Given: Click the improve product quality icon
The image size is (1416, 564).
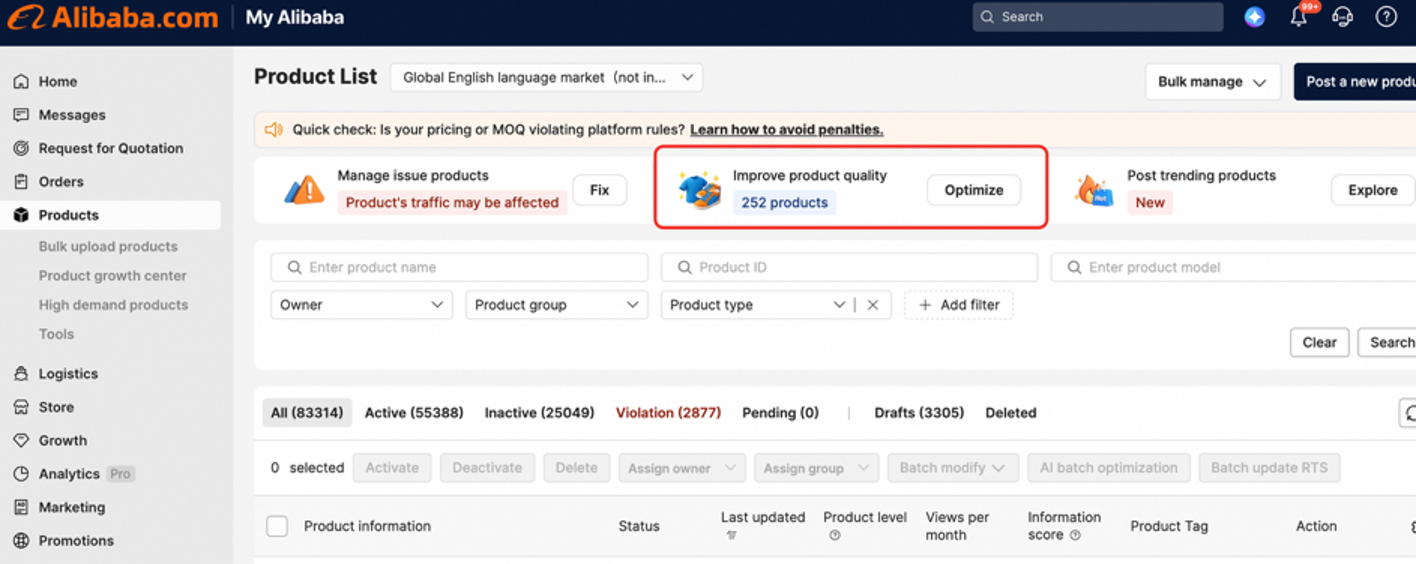Looking at the screenshot, I should click(699, 190).
